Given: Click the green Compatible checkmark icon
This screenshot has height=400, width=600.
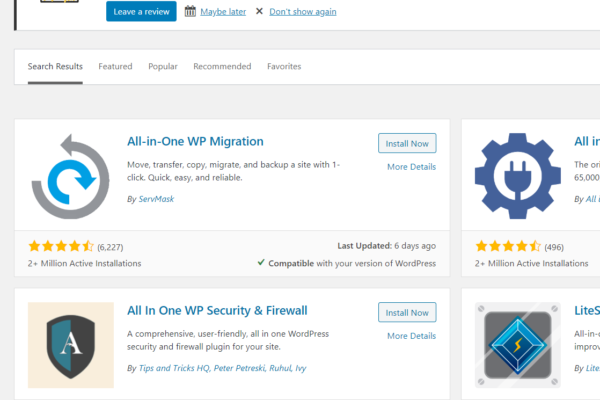Looking at the screenshot, I should point(261,263).
